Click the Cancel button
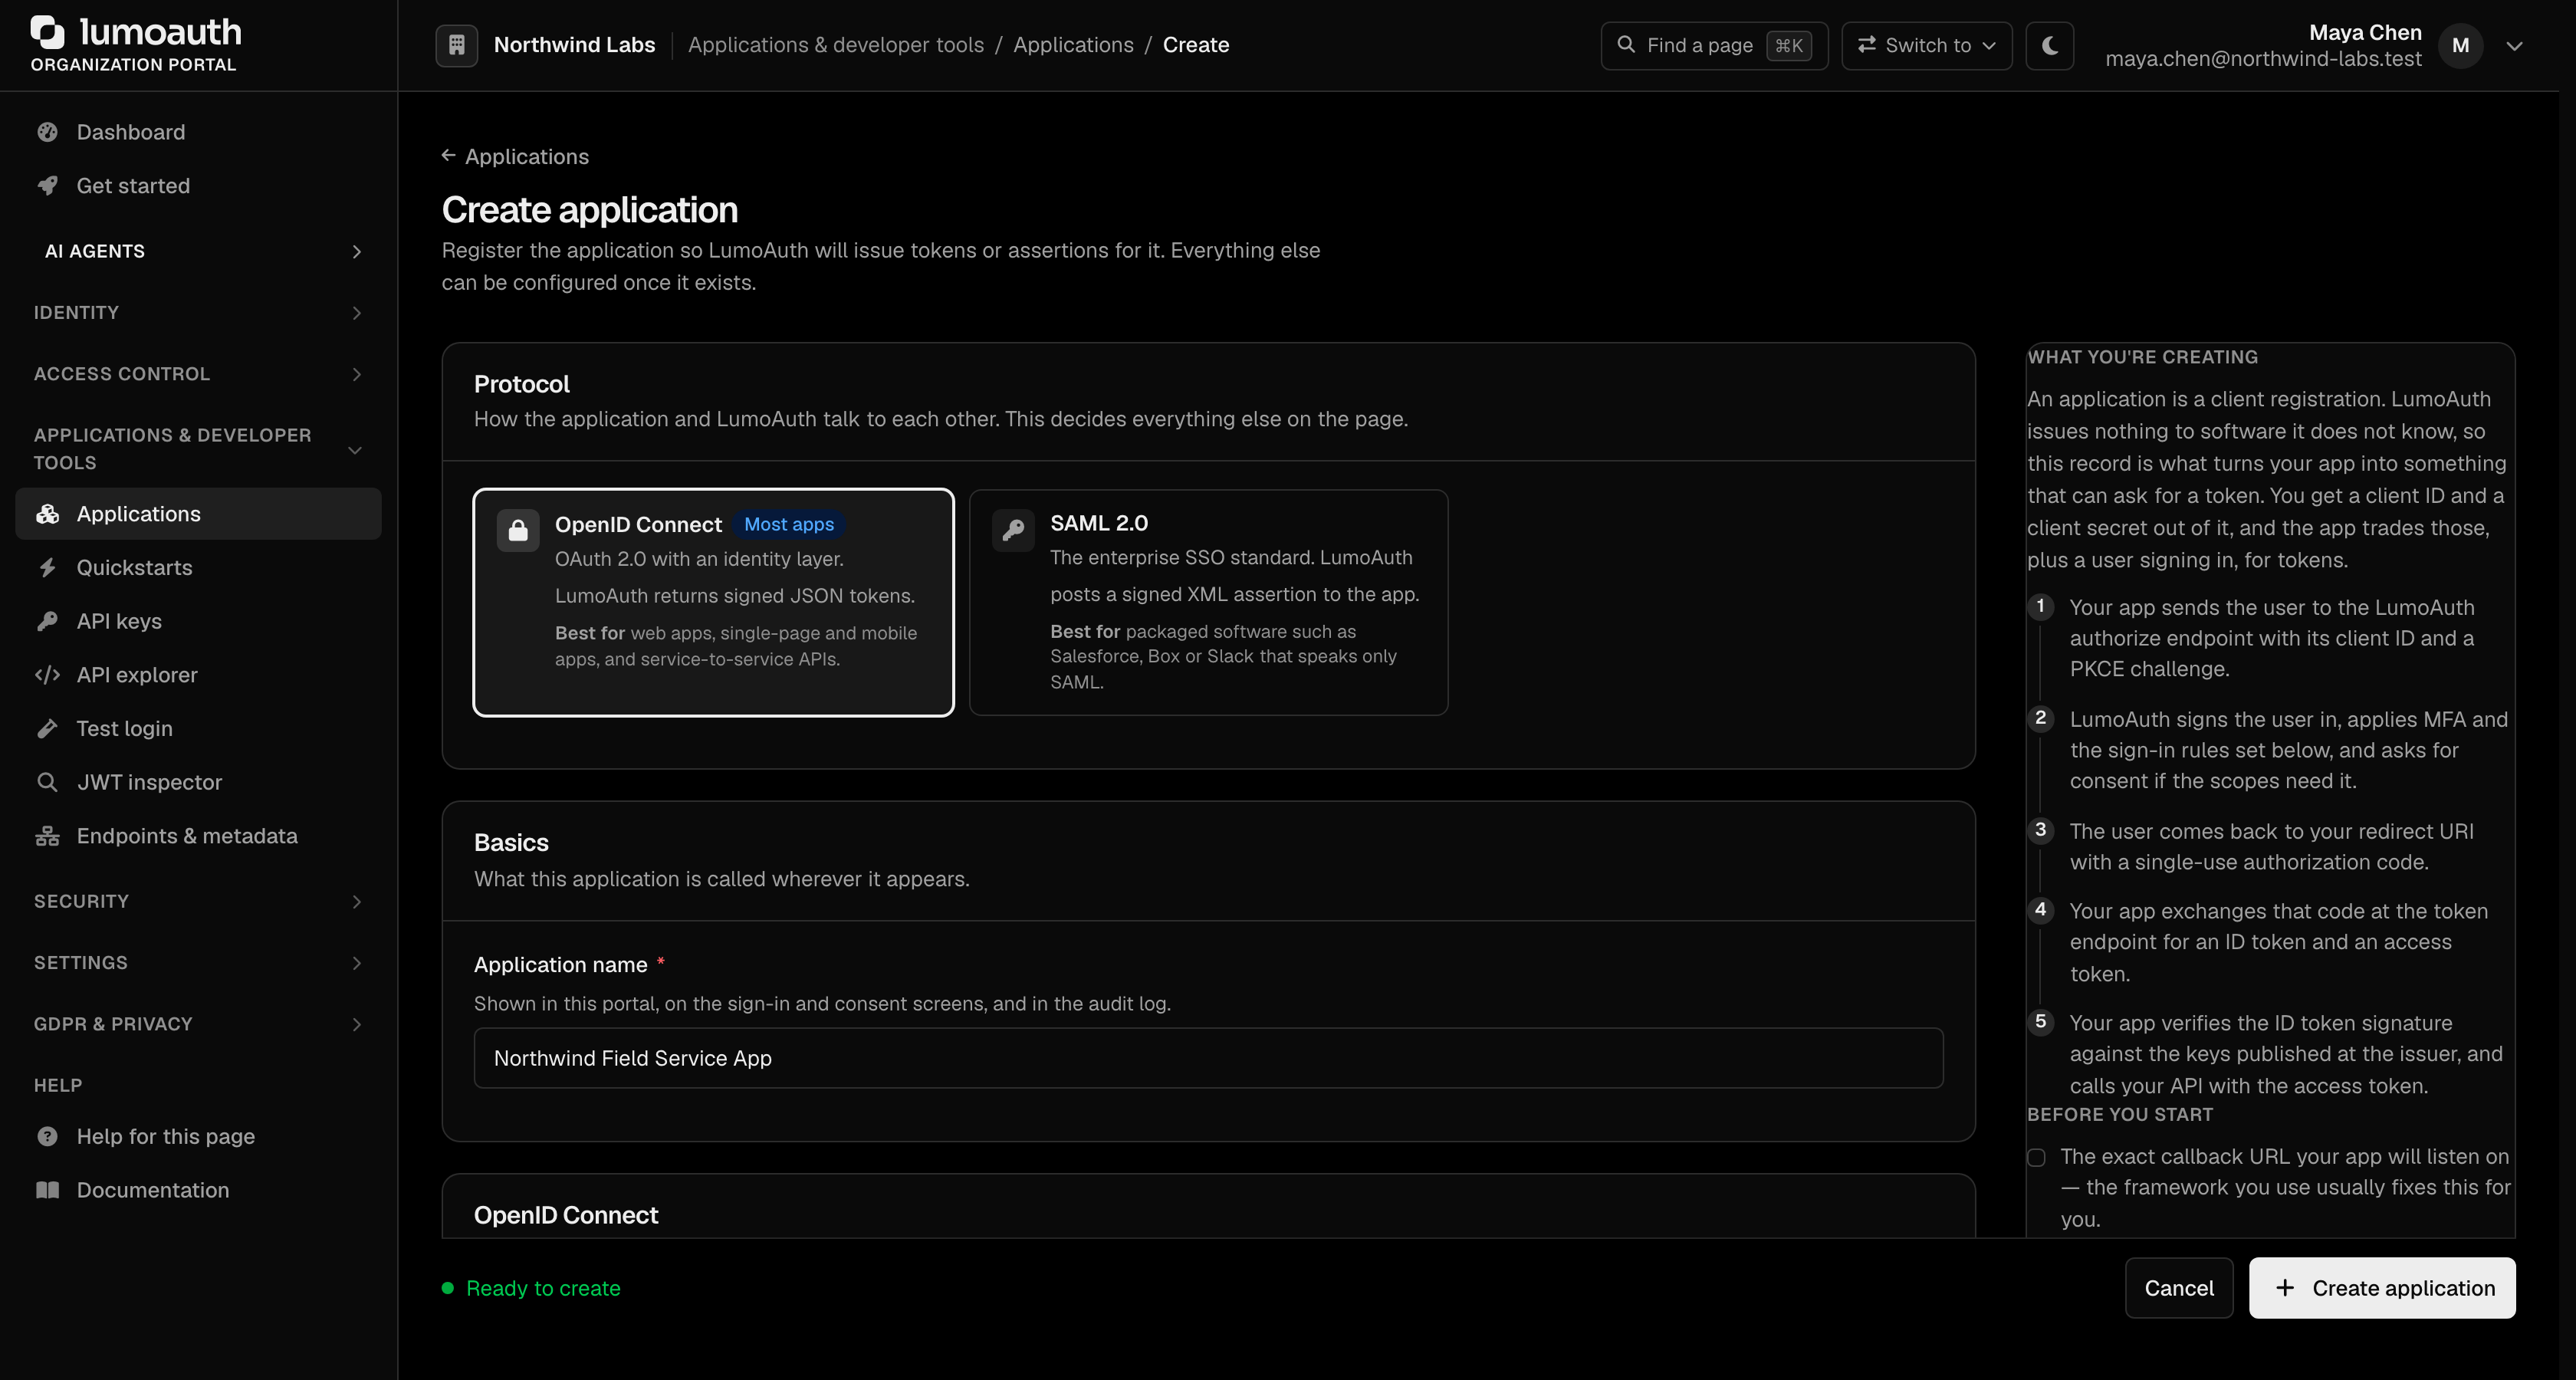Viewport: 2576px width, 1380px height. pos(2179,1288)
